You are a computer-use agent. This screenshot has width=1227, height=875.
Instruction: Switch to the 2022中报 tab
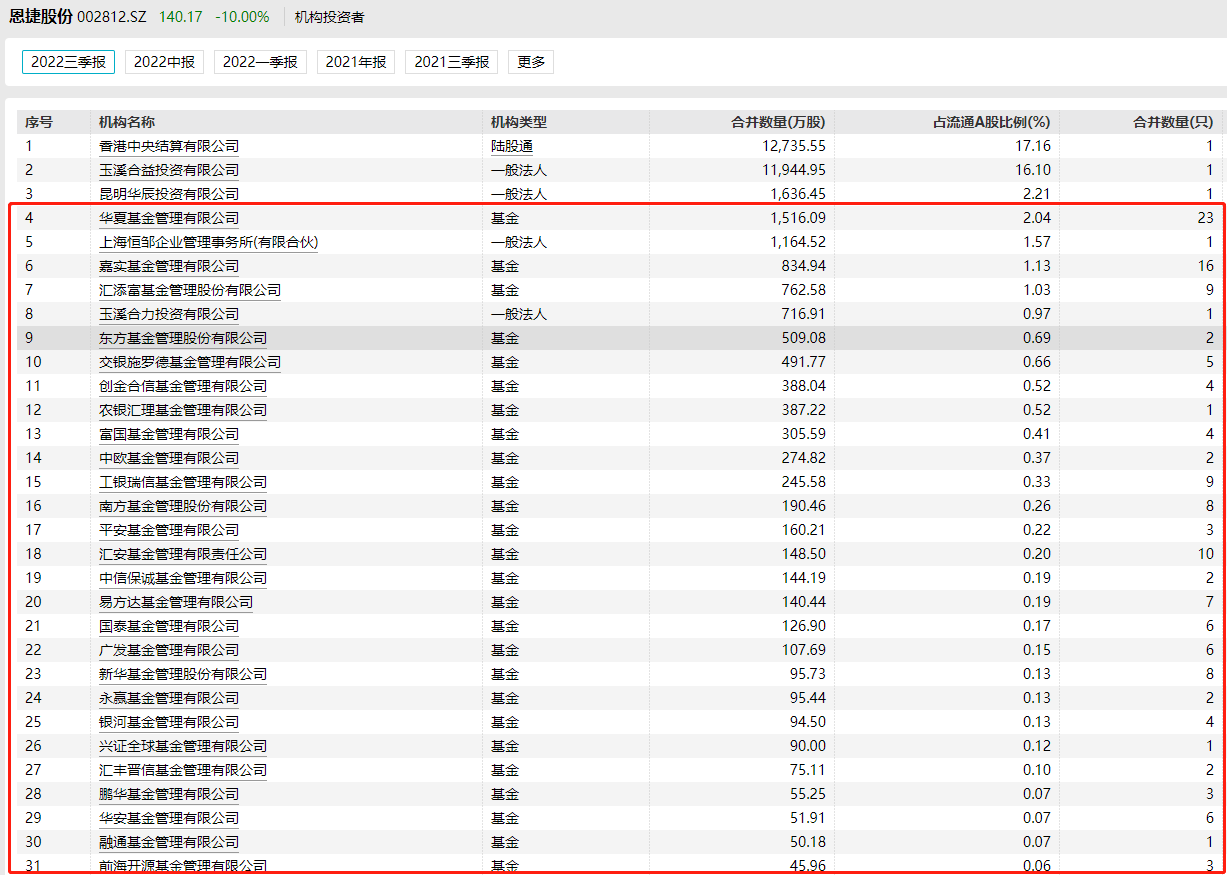(x=164, y=62)
